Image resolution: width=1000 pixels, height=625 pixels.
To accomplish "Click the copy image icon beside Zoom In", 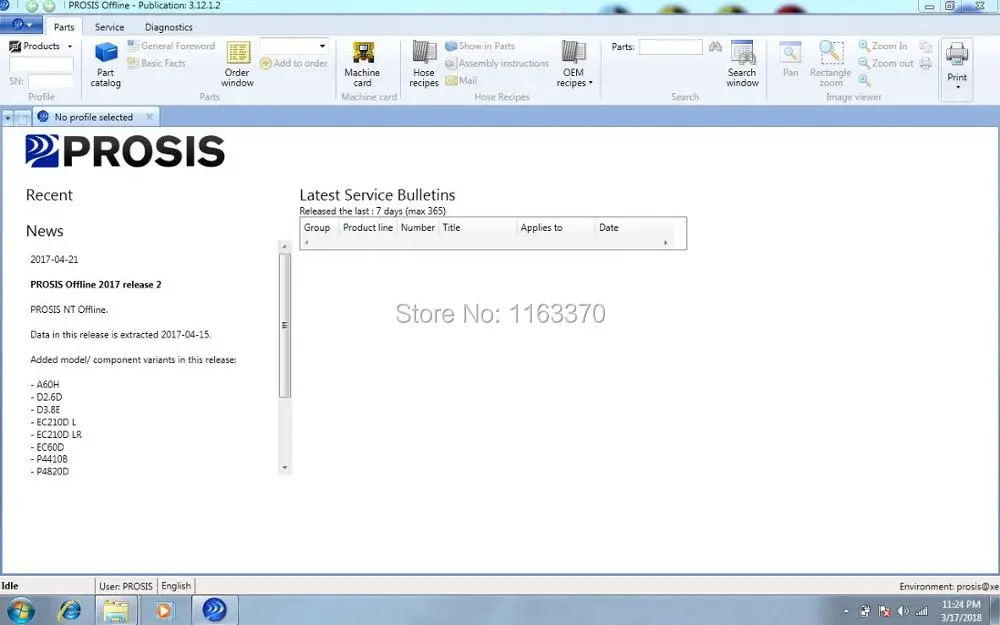I will [925, 46].
